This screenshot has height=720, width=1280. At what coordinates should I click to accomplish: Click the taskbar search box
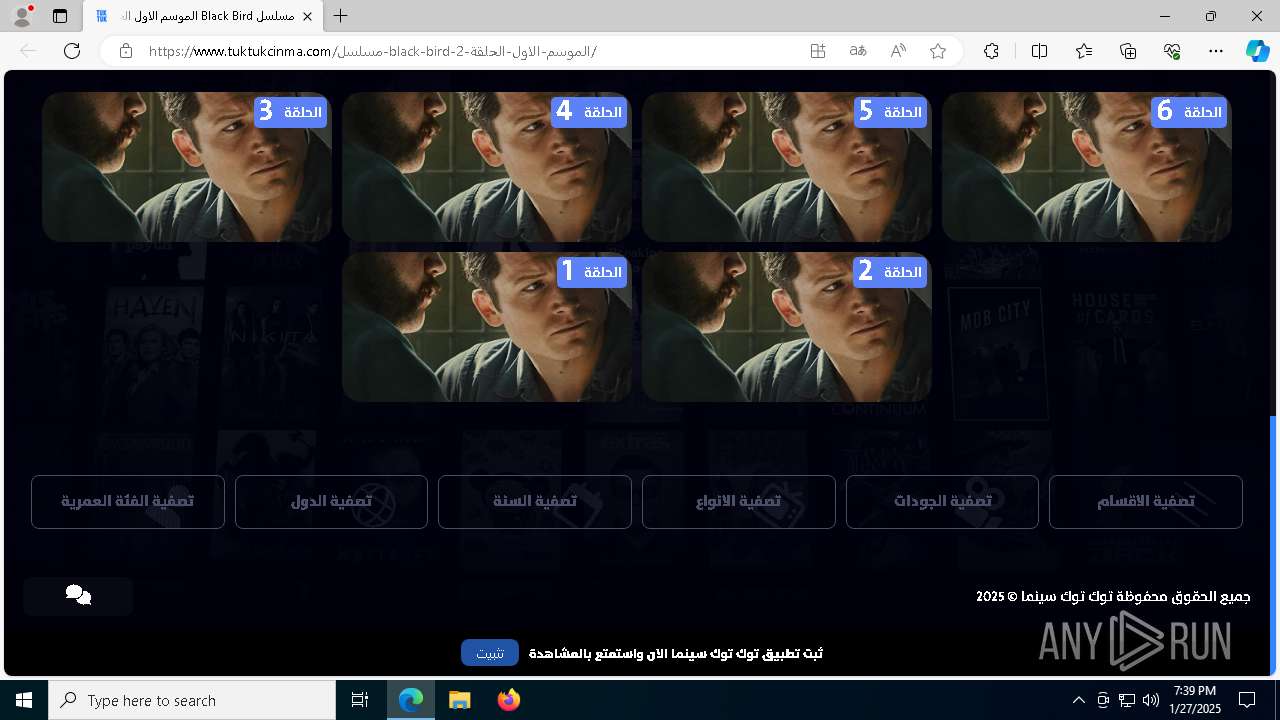pyautogui.click(x=192, y=700)
